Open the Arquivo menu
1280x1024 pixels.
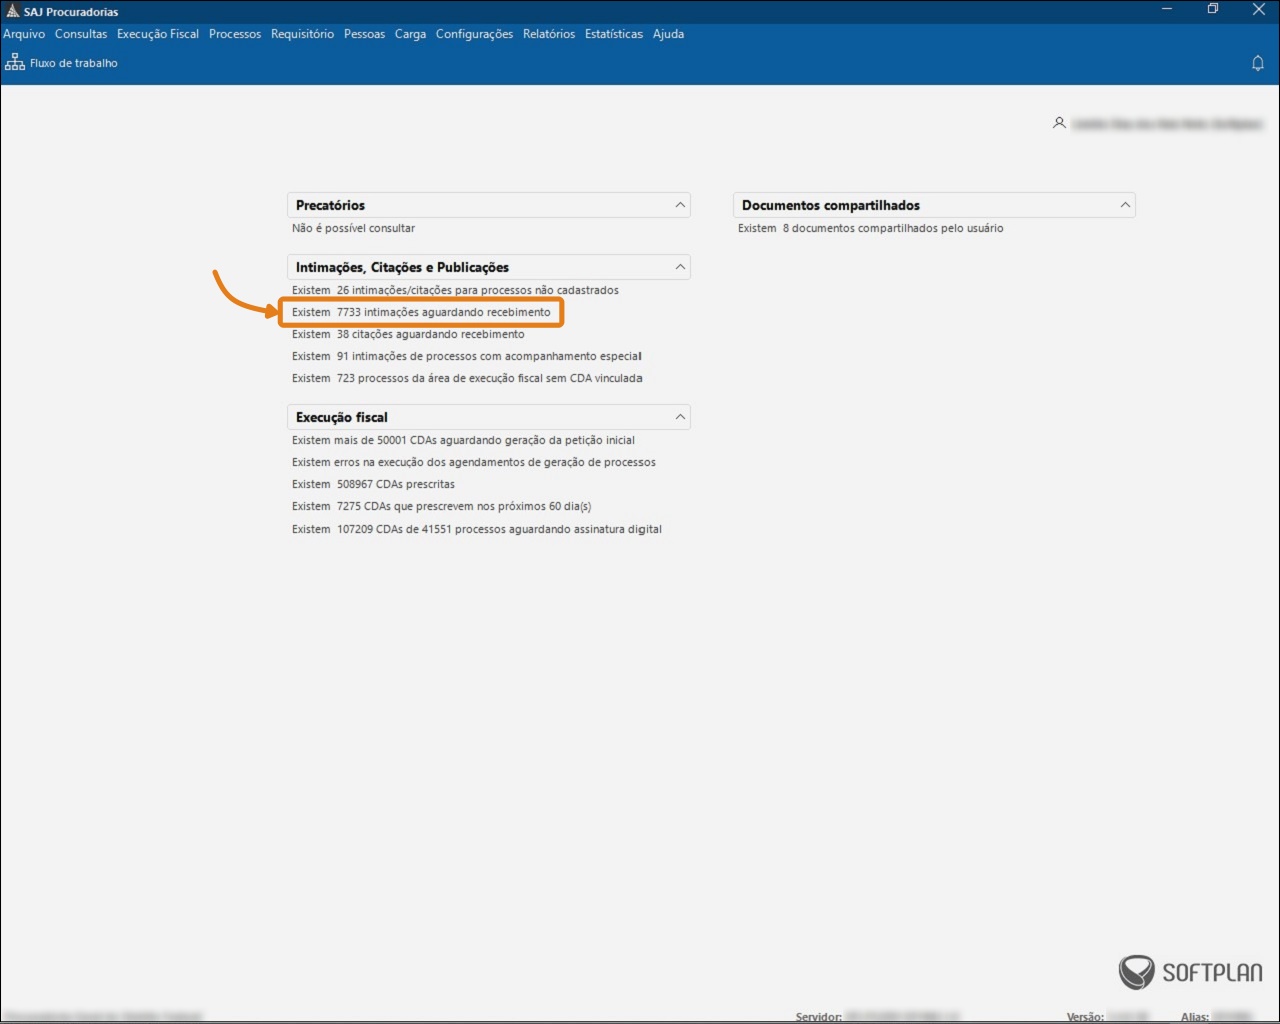[x=24, y=34]
